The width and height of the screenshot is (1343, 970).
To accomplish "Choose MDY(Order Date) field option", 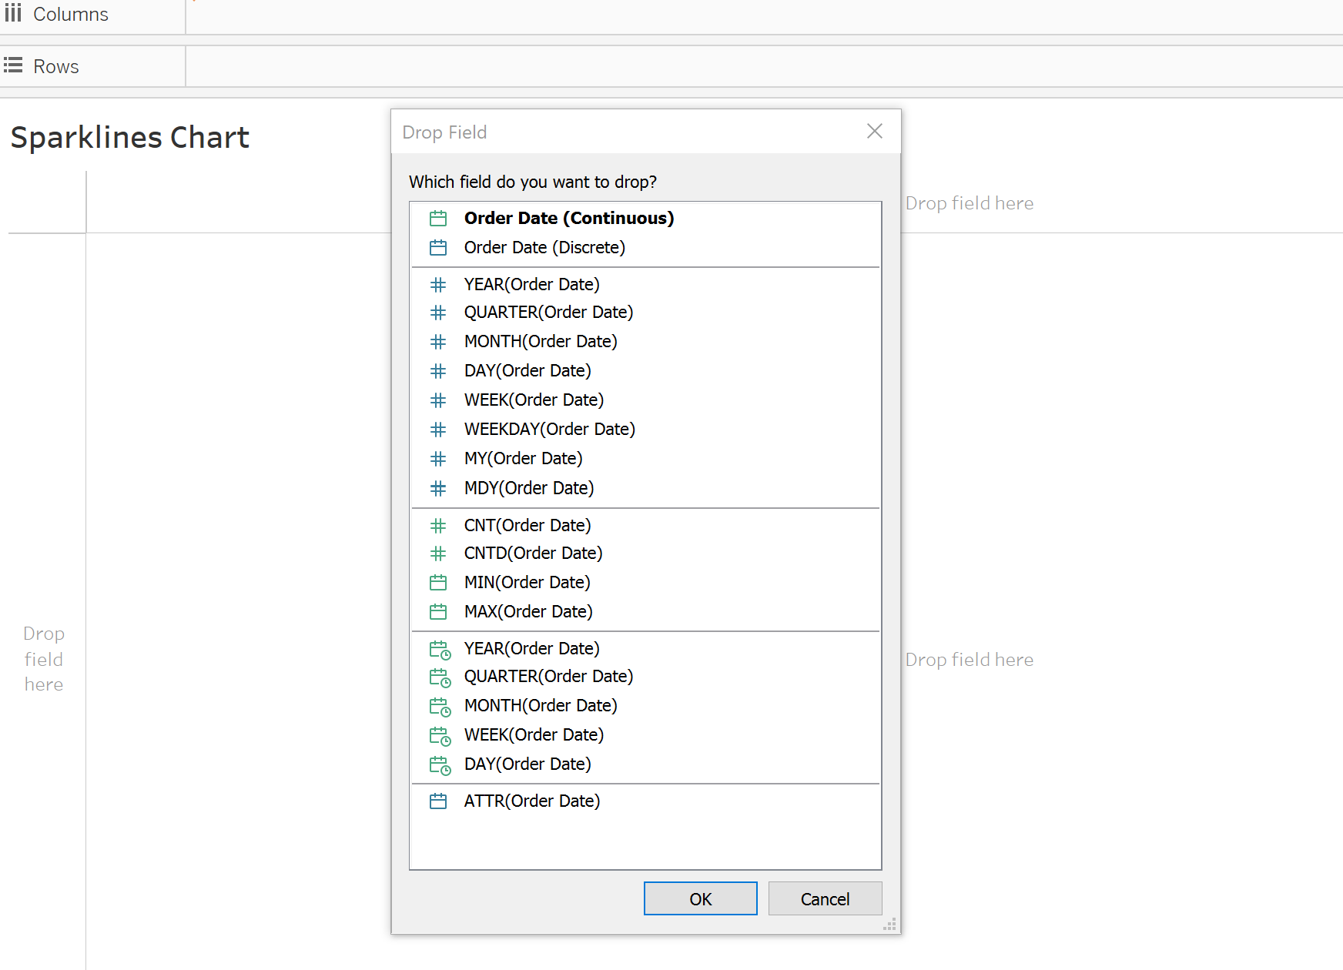I will pos(528,488).
